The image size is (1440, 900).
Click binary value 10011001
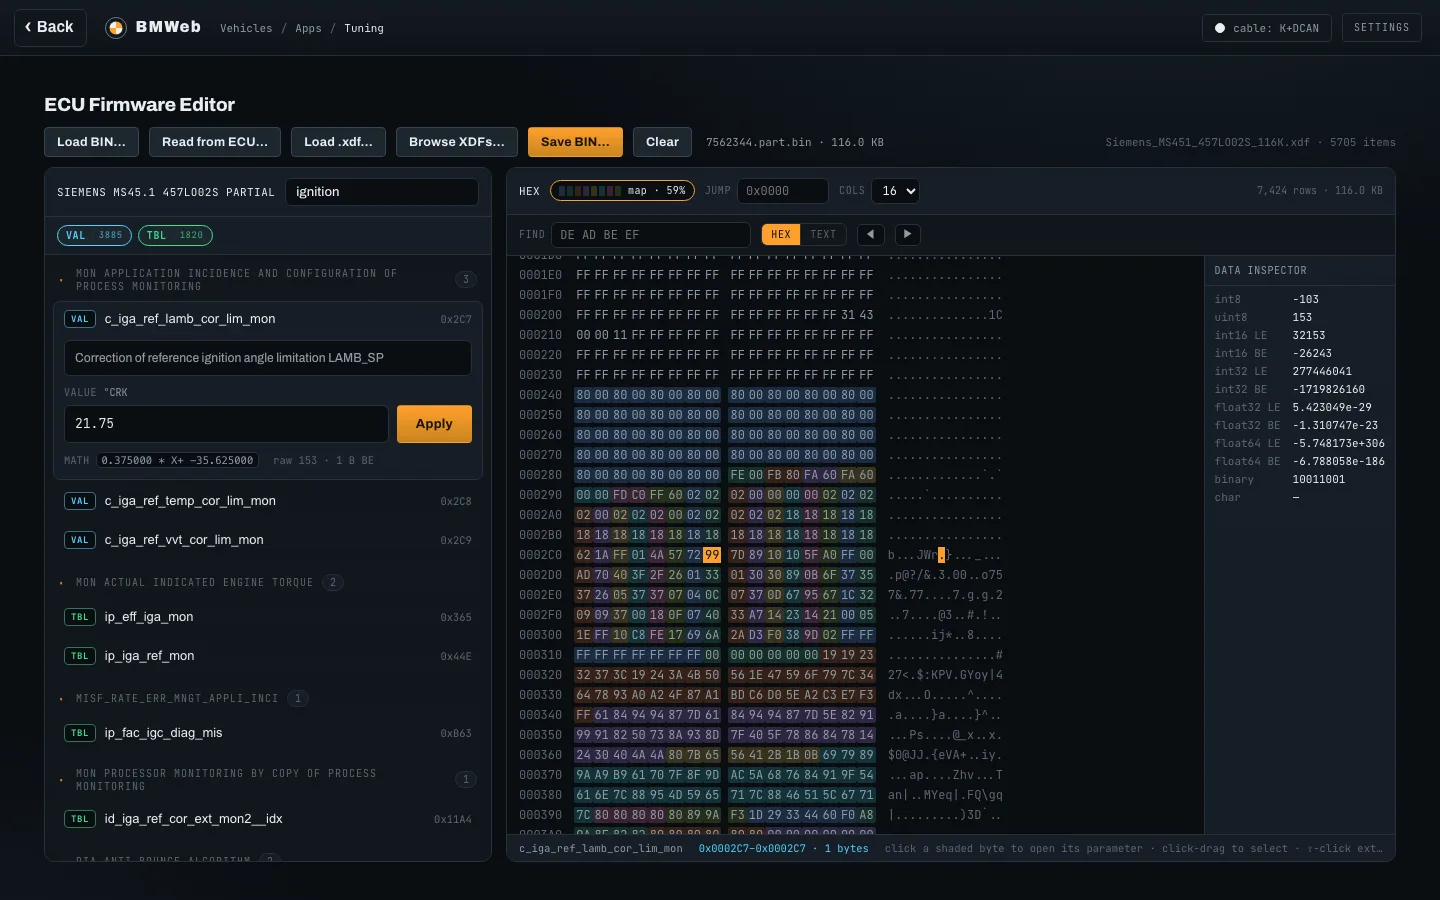[x=1319, y=479]
